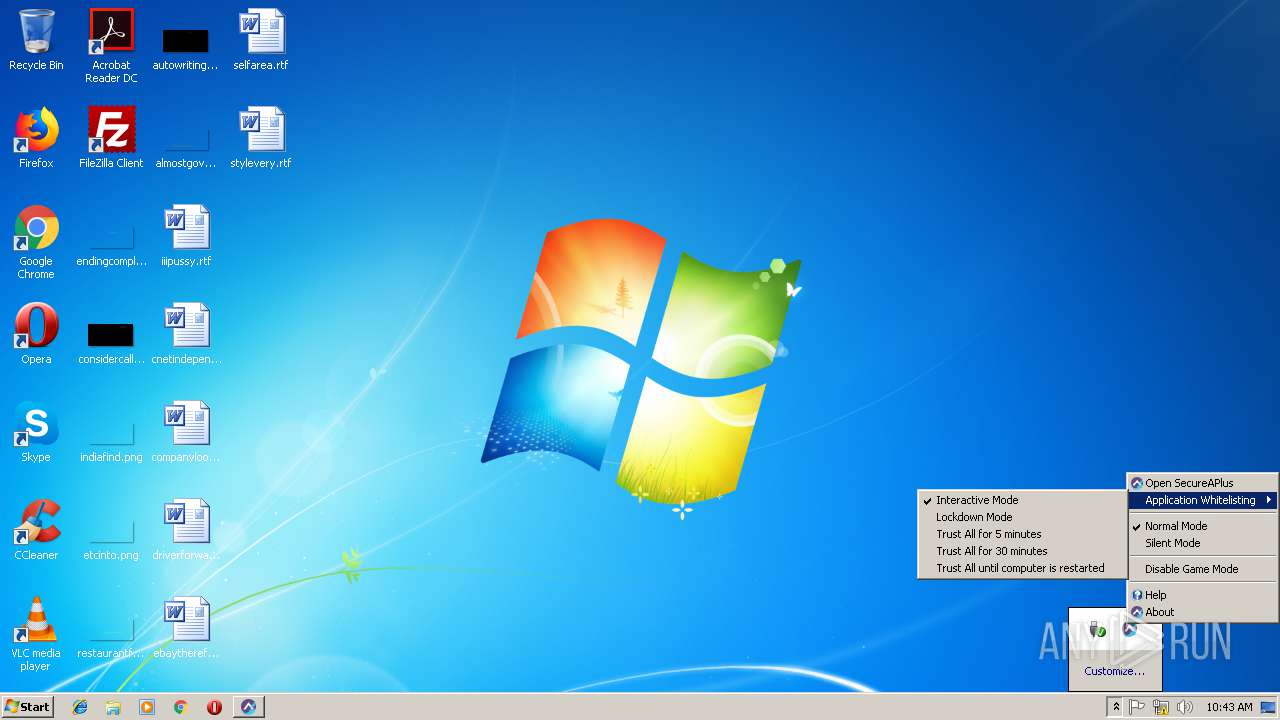Select restaurantf file label on desktop
The image size is (1280, 720).
[111, 653]
